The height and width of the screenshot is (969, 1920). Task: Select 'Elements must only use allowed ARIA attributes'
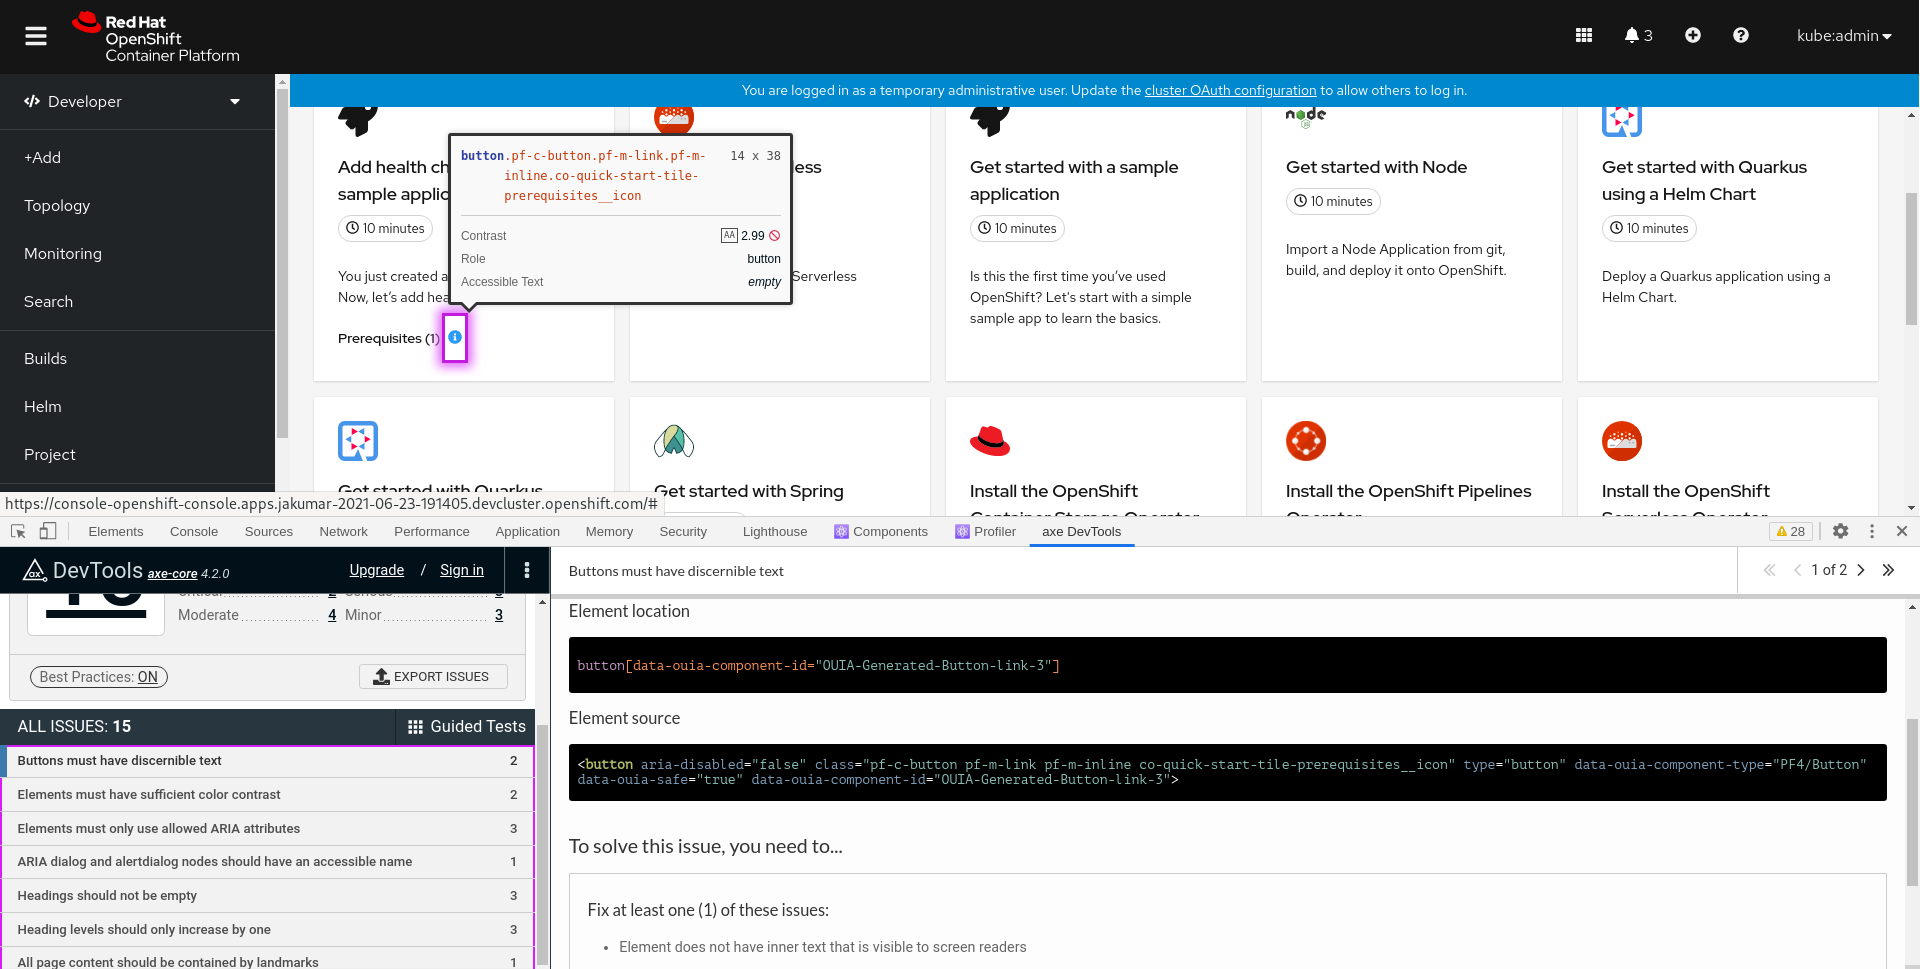[x=267, y=829]
